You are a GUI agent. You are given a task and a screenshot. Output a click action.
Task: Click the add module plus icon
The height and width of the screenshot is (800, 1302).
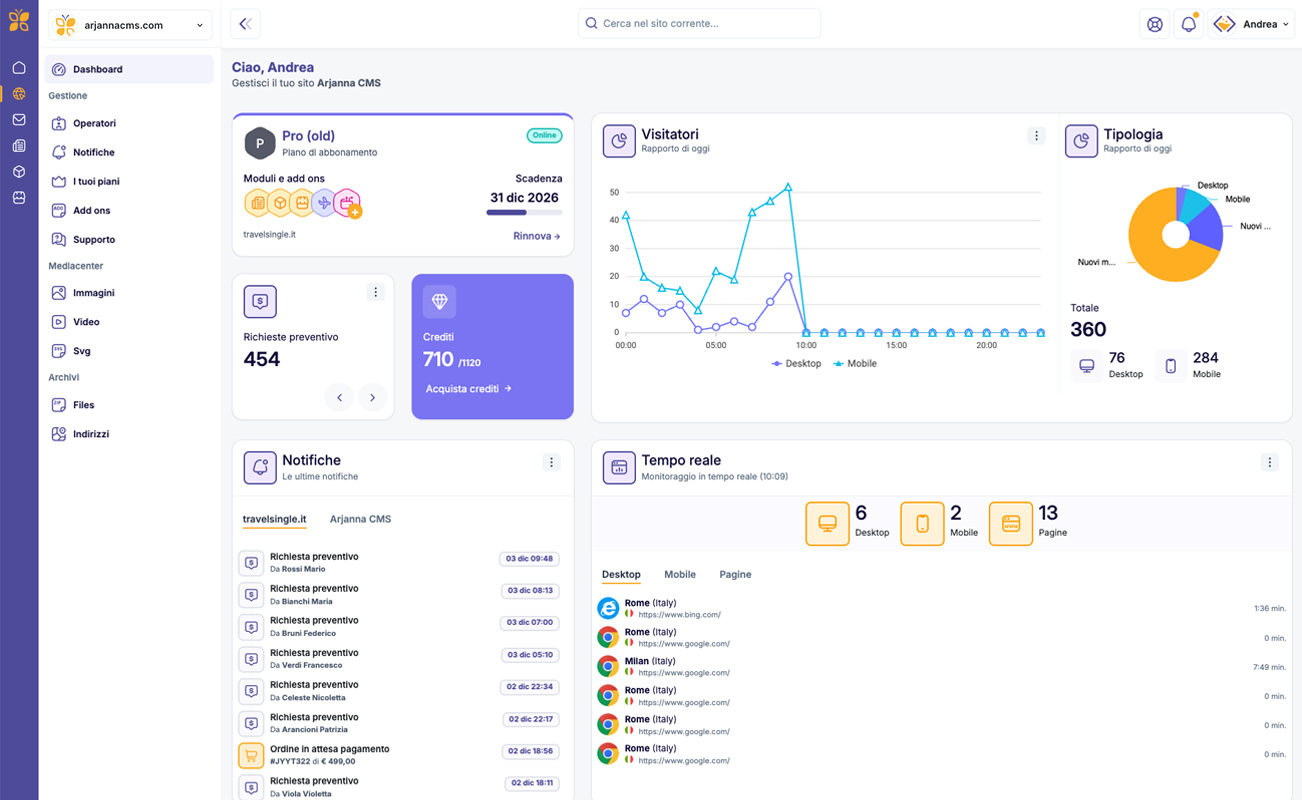point(354,212)
